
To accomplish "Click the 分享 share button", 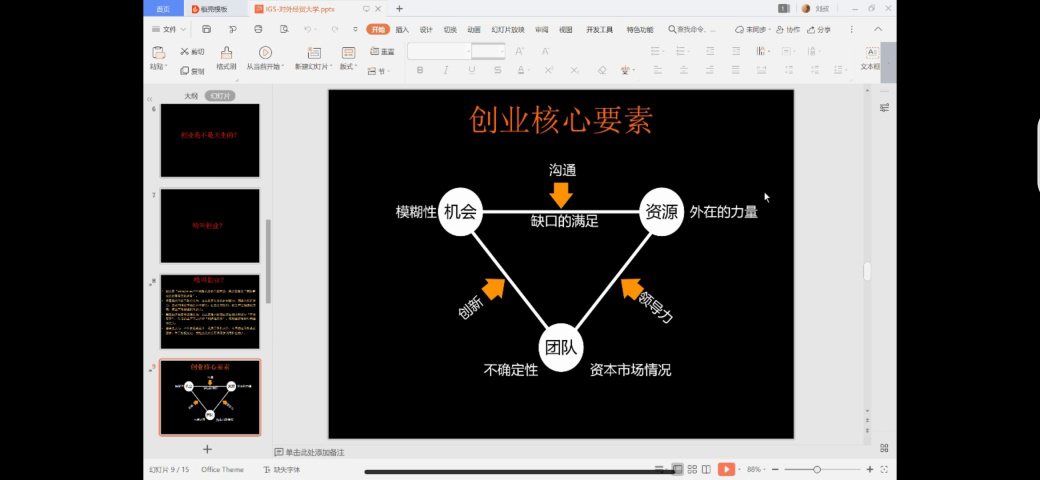I will tap(820, 30).
